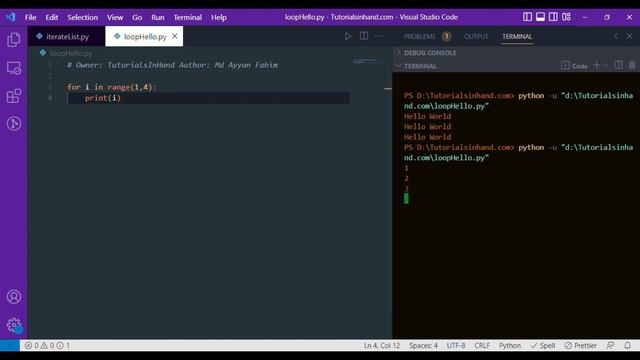Open the Explorer view in activity bar

pos(13,40)
